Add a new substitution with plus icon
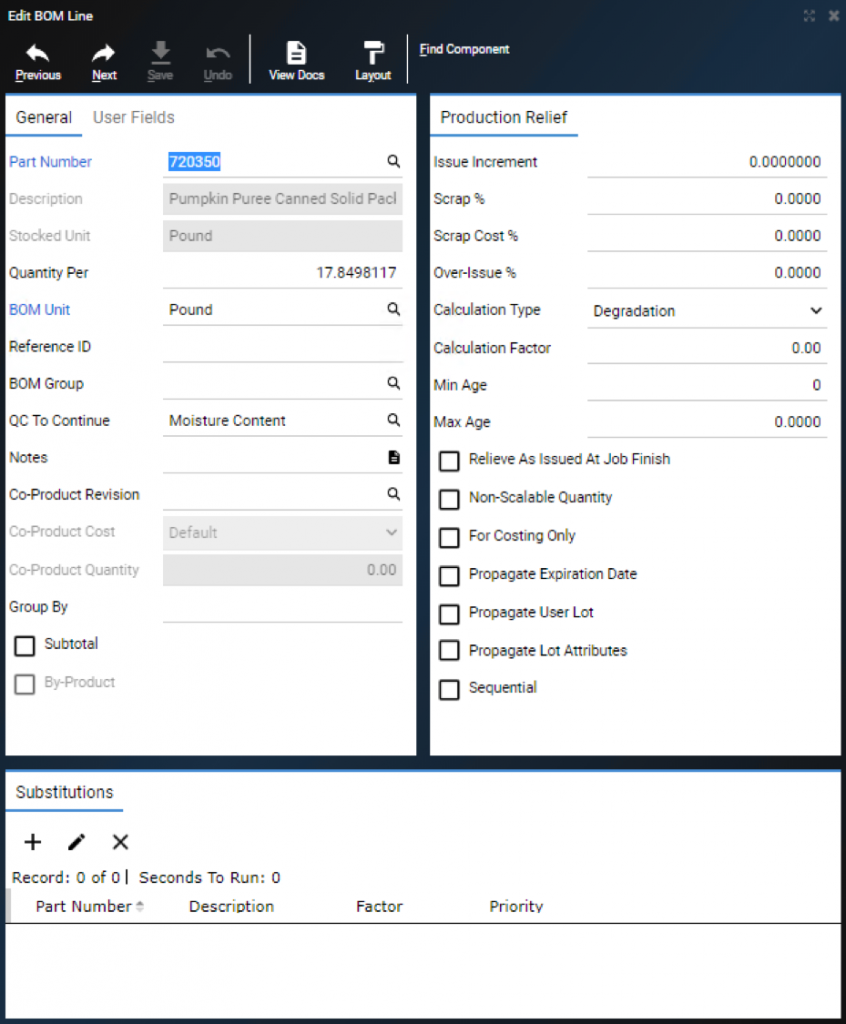 pyautogui.click(x=33, y=842)
